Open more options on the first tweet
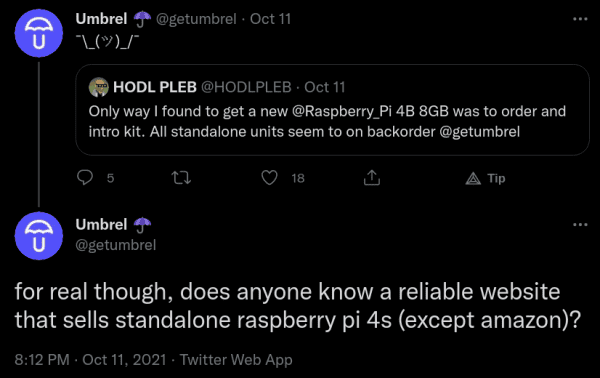 click(x=580, y=19)
